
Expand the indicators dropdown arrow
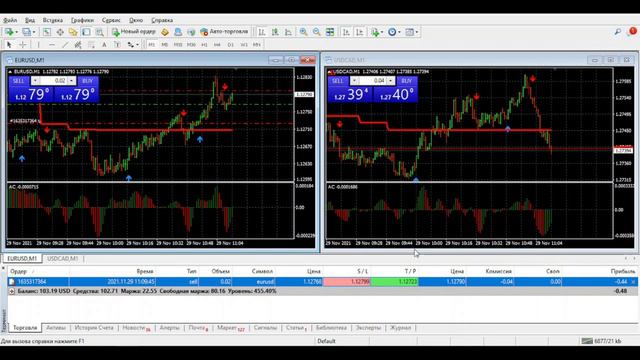tap(382, 32)
